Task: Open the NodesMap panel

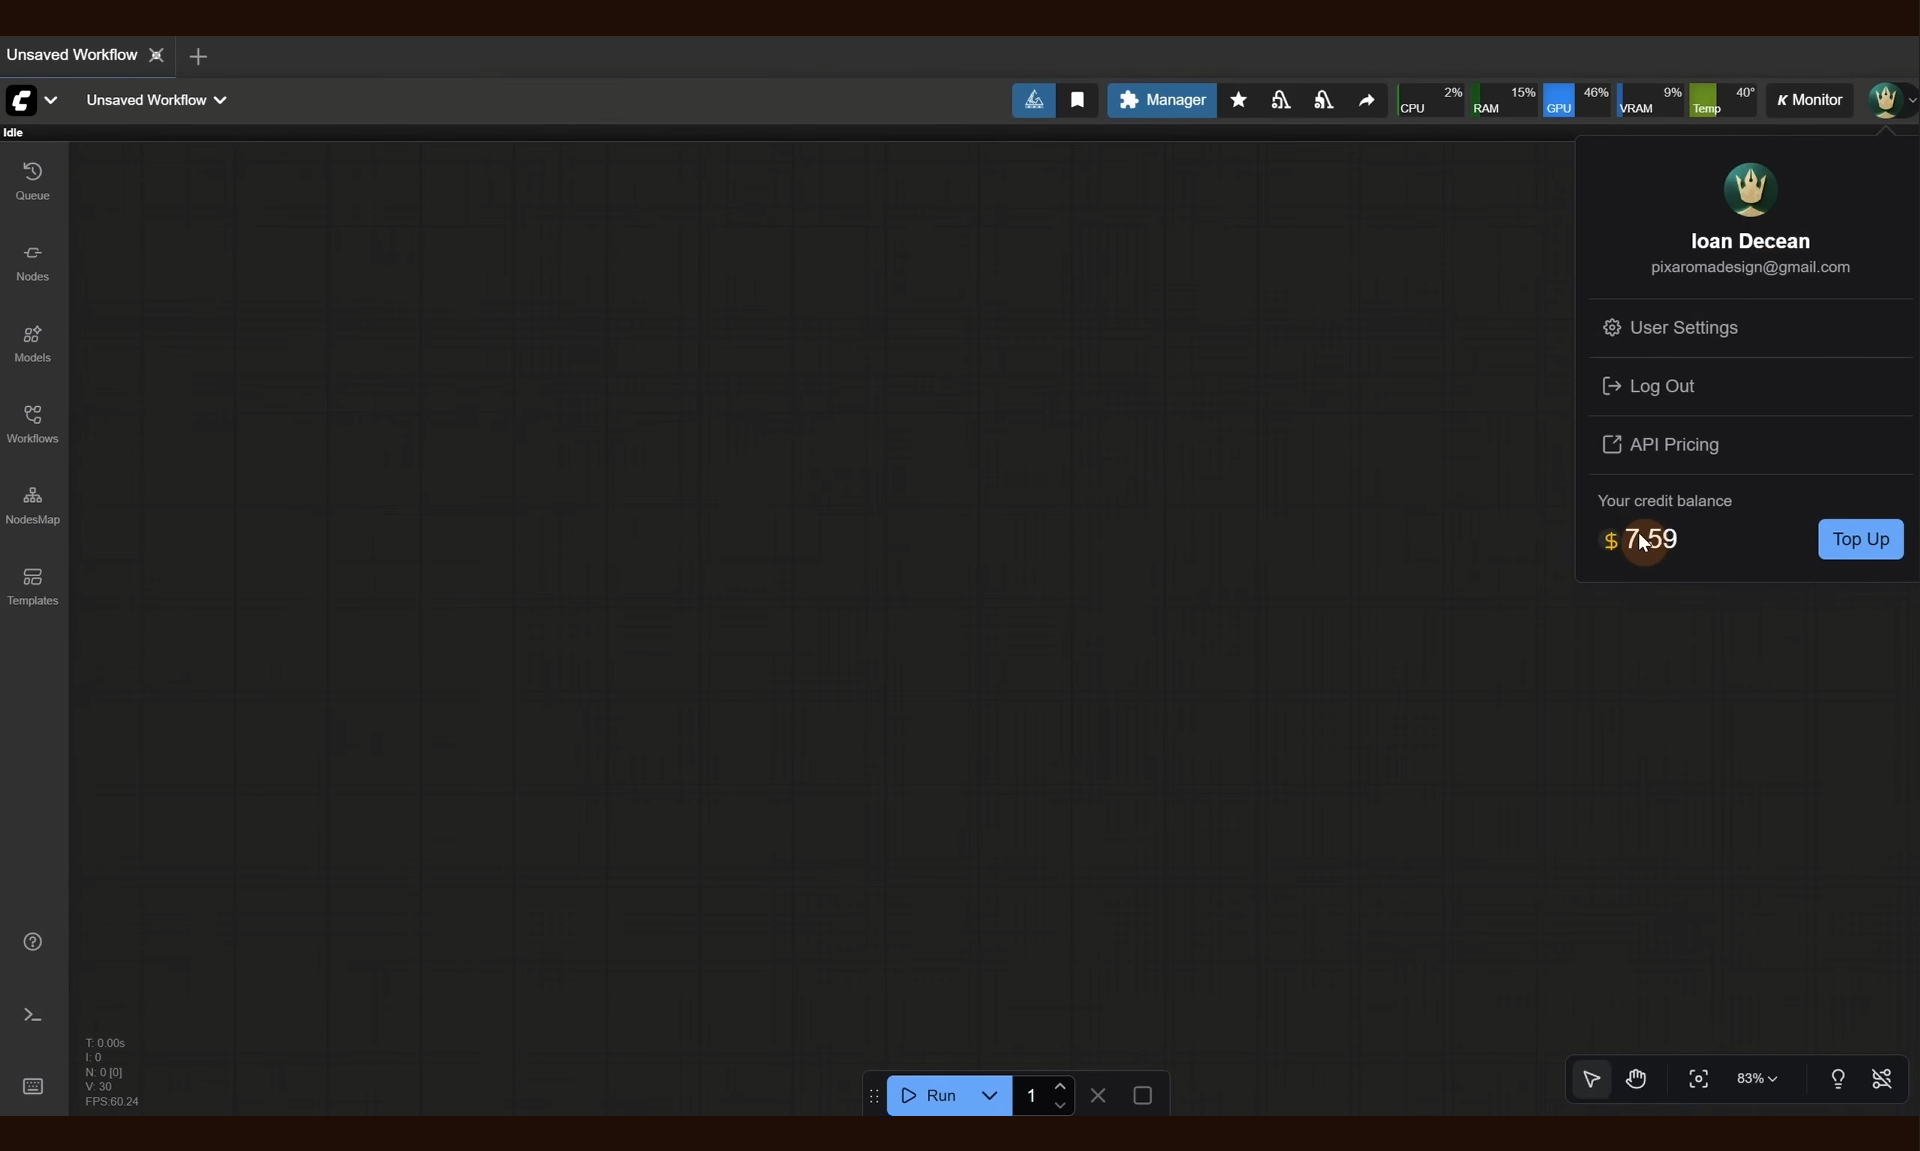Action: (x=32, y=505)
